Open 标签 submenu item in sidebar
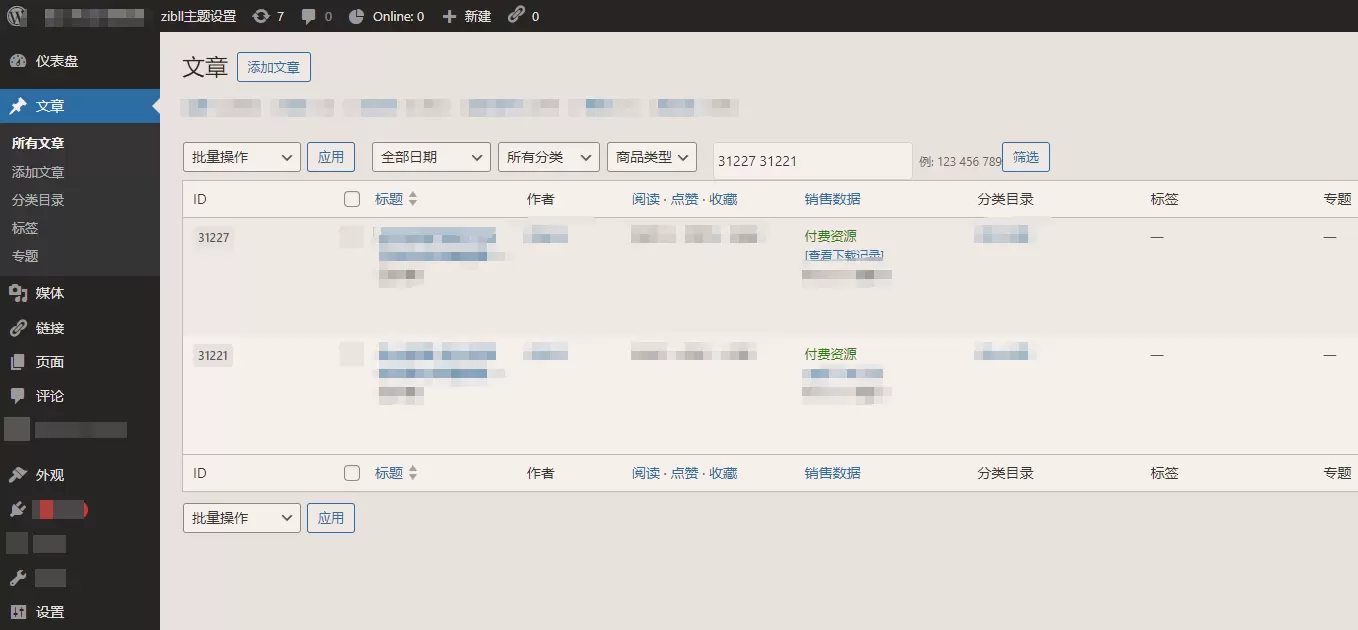1358x630 pixels. click(25, 228)
